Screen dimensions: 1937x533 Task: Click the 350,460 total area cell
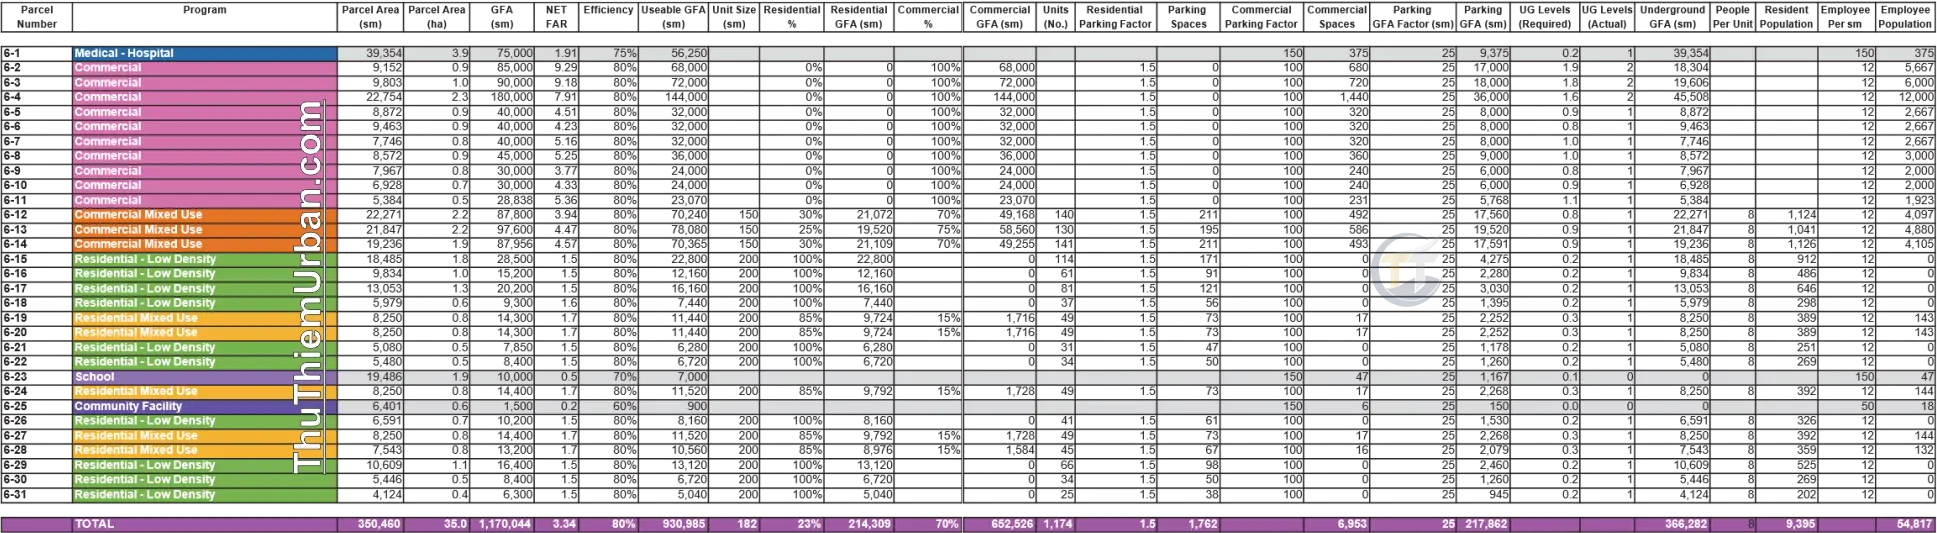[371, 524]
